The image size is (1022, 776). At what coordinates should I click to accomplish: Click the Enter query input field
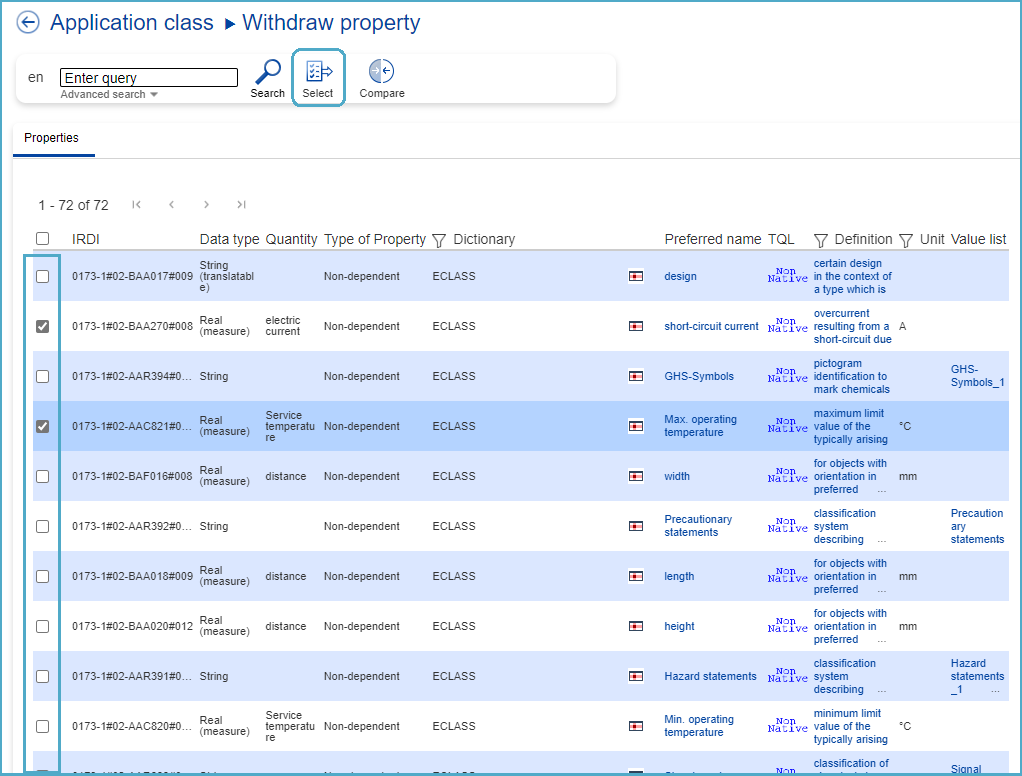(x=149, y=78)
